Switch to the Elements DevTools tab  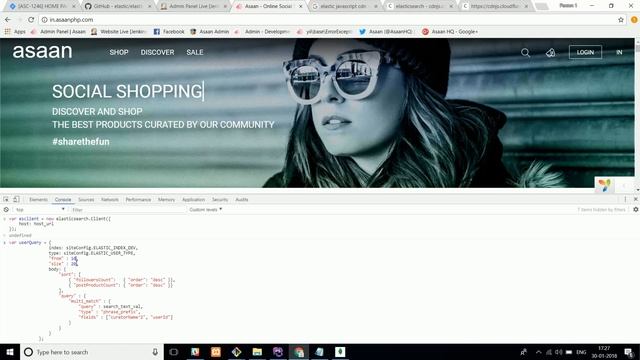[38, 200]
